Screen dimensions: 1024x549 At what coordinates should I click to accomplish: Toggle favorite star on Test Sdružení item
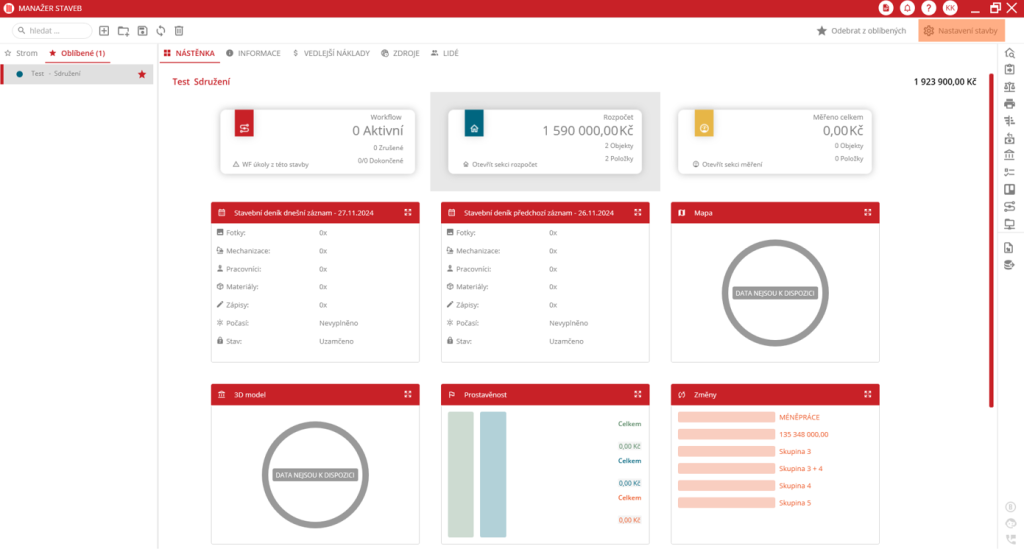[x=142, y=74]
